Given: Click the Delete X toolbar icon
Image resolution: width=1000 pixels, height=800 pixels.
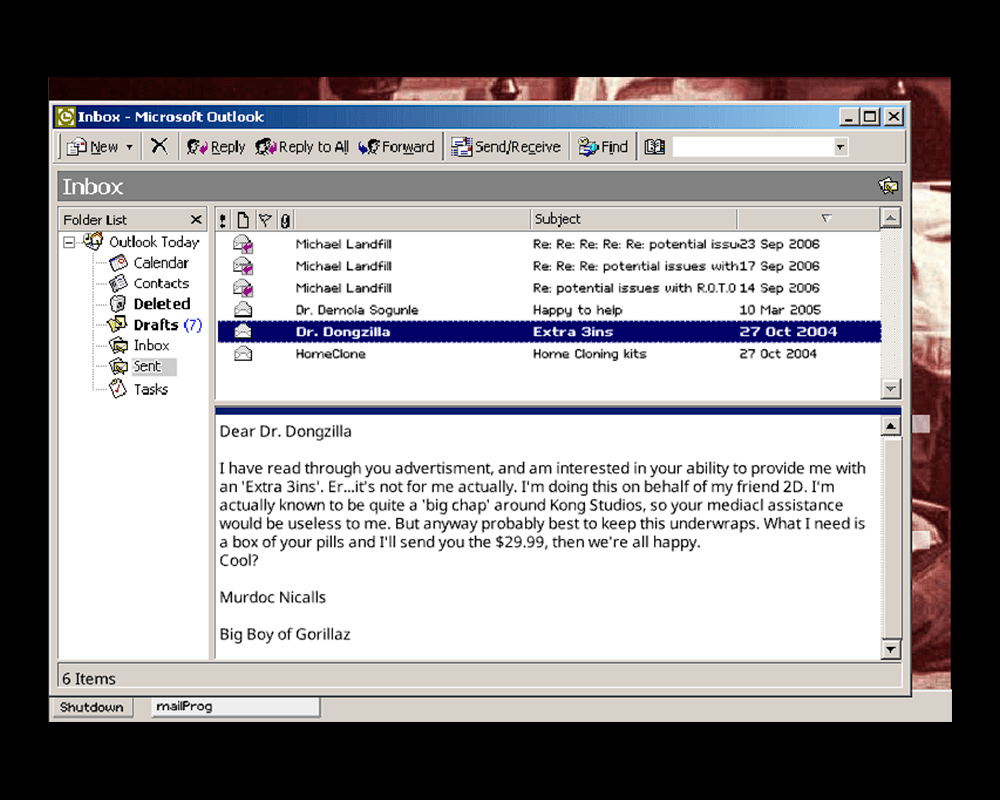Looking at the screenshot, I should click(159, 146).
